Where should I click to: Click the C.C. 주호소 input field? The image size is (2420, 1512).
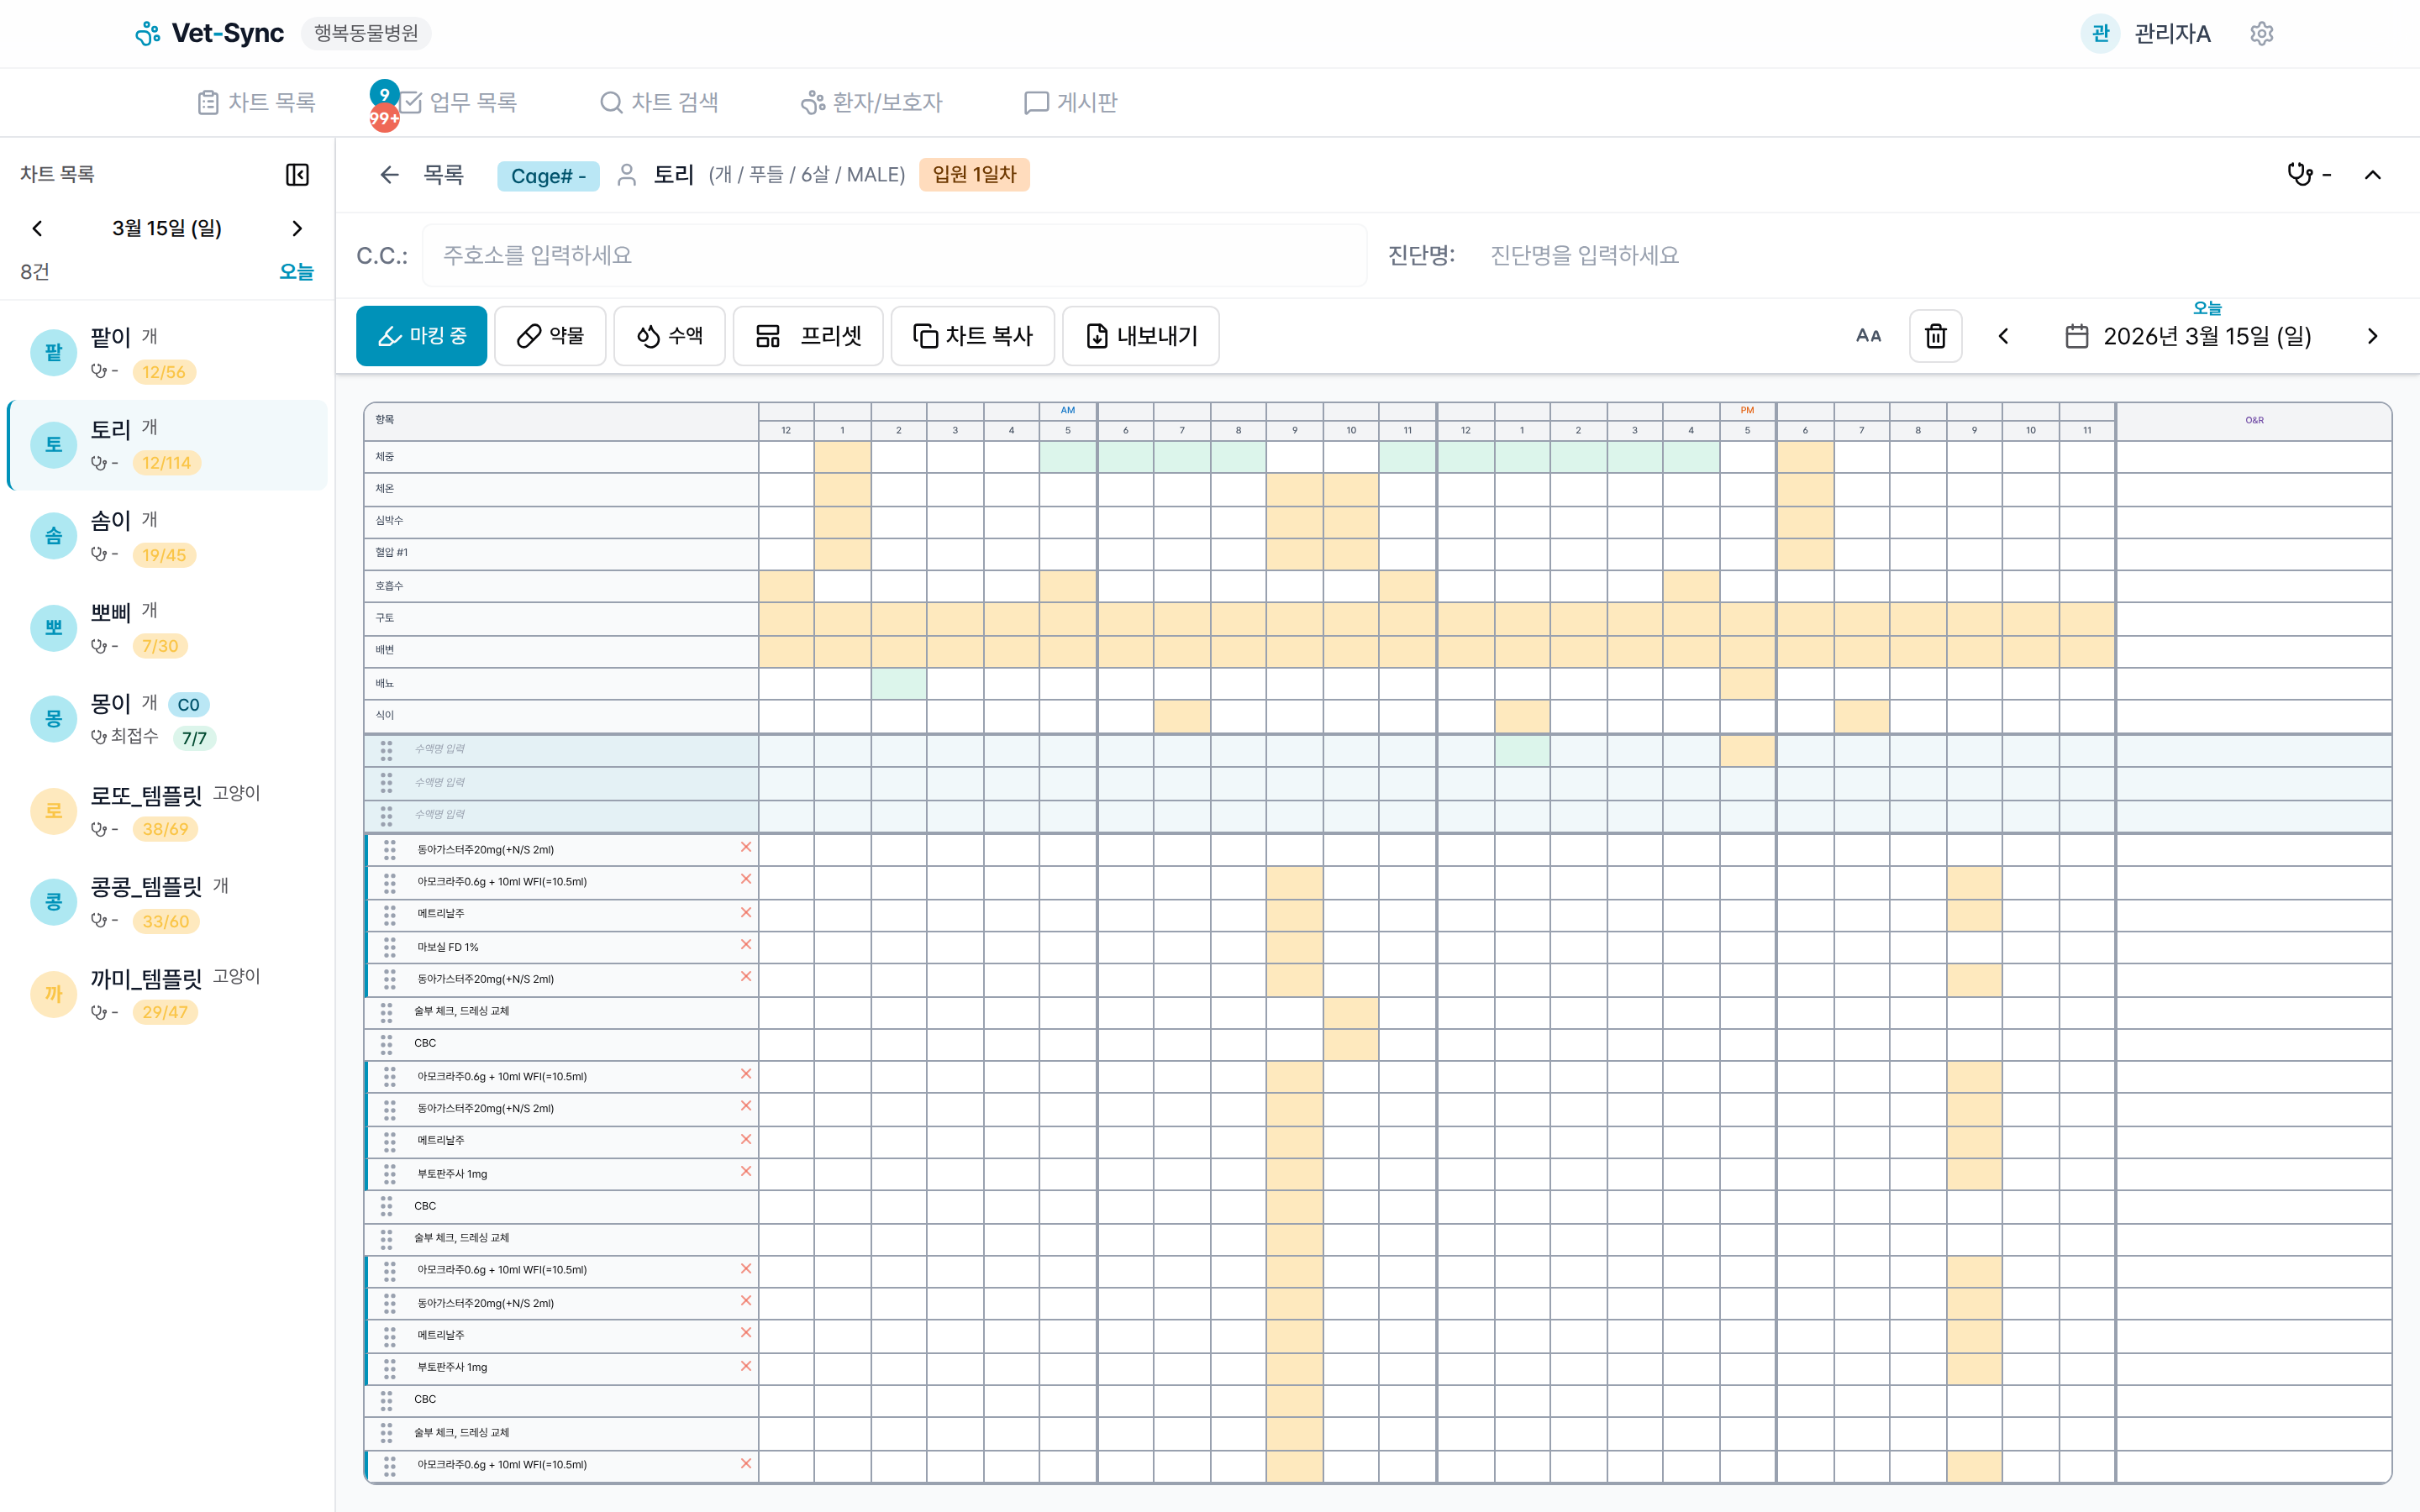893,255
